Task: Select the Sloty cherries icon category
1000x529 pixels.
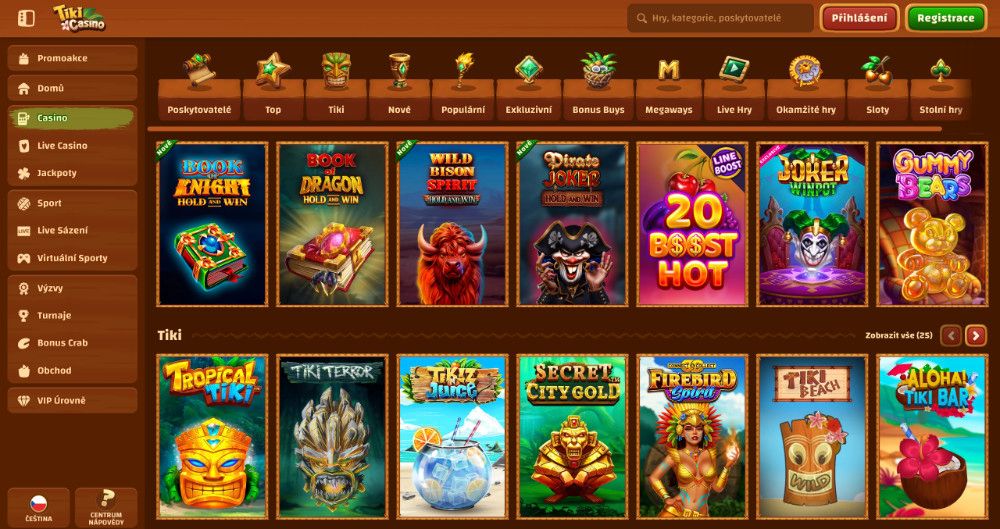Action: point(877,86)
